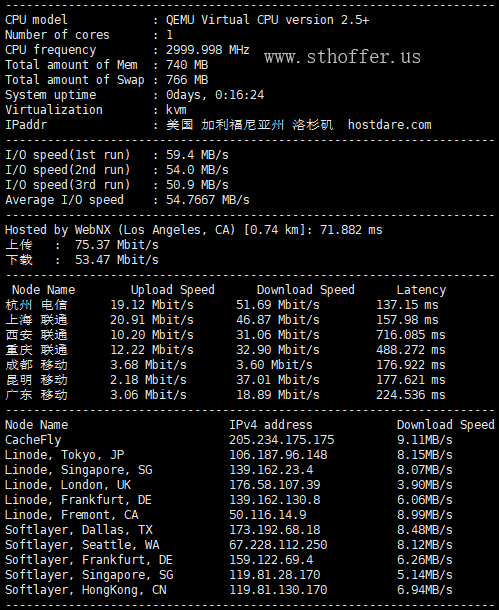Click the I/O speed(1st run) value 59.4 MB/s
This screenshot has height=610, width=499.
(197, 155)
